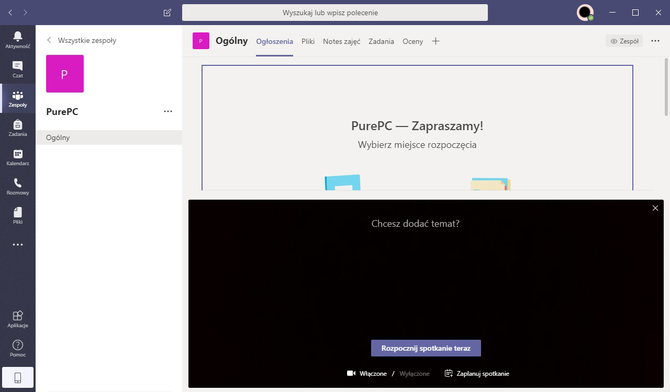Switch to the Oceny tab
The height and width of the screenshot is (392, 670).
point(413,41)
